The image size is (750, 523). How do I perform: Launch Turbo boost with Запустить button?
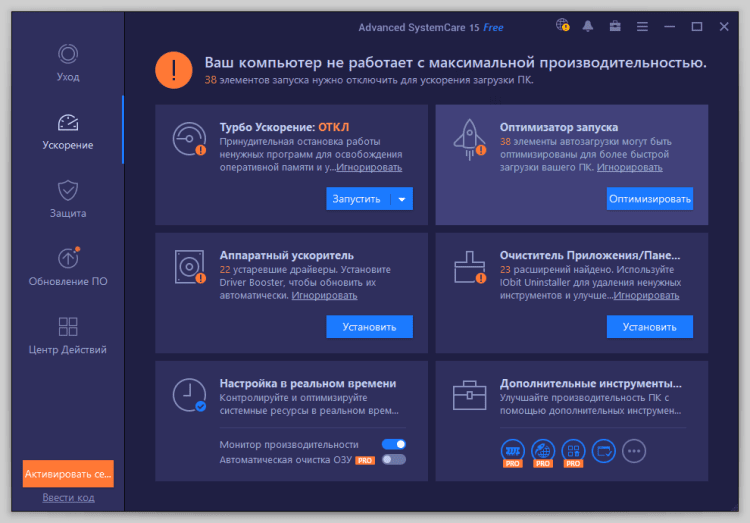(x=356, y=199)
